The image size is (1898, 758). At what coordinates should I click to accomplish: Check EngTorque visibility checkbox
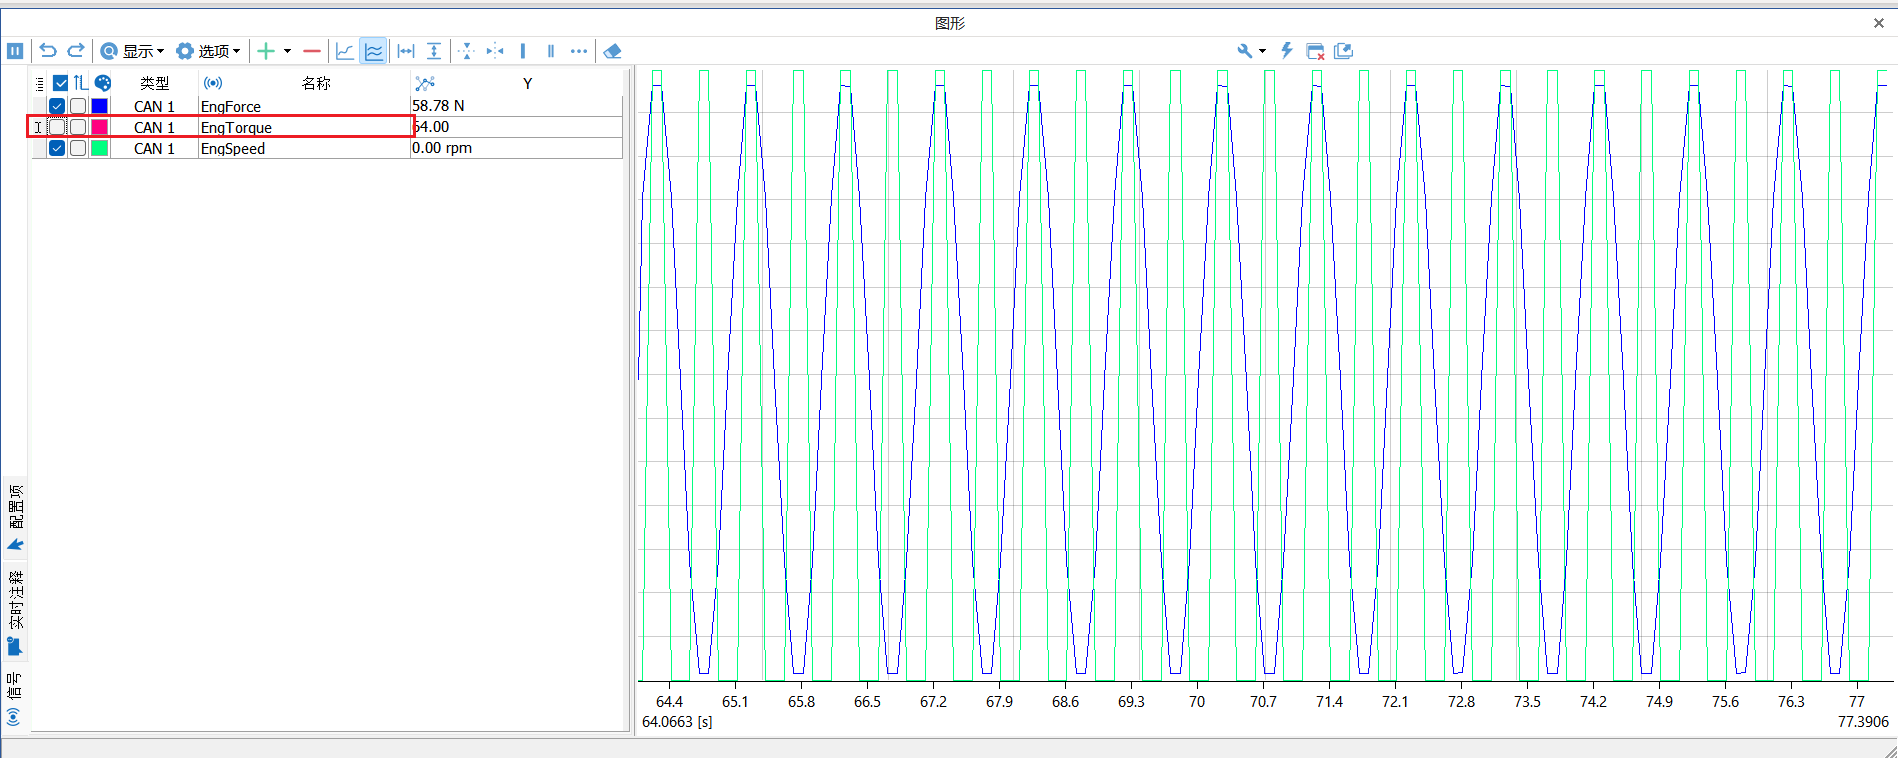coord(57,127)
